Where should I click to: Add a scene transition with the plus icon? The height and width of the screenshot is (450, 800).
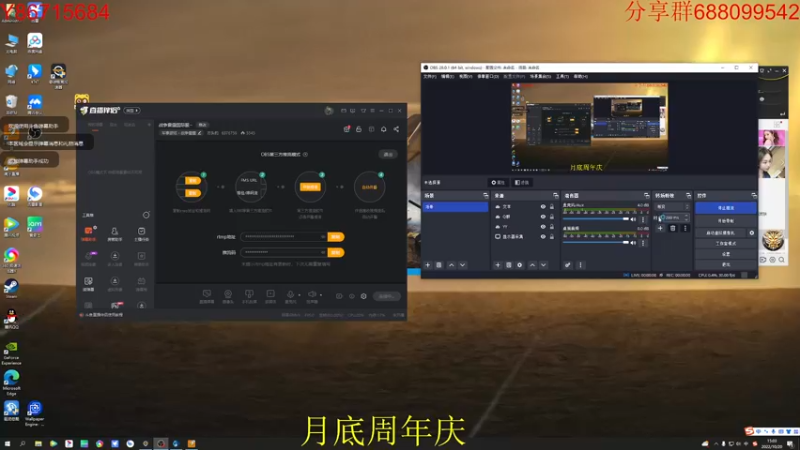coord(660,228)
